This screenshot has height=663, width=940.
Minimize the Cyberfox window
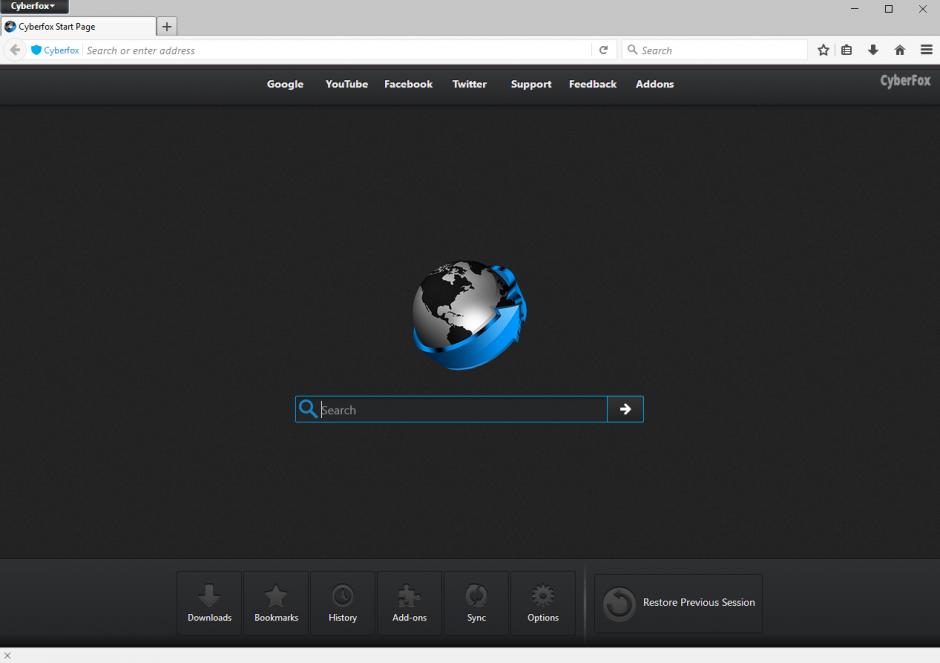point(855,8)
